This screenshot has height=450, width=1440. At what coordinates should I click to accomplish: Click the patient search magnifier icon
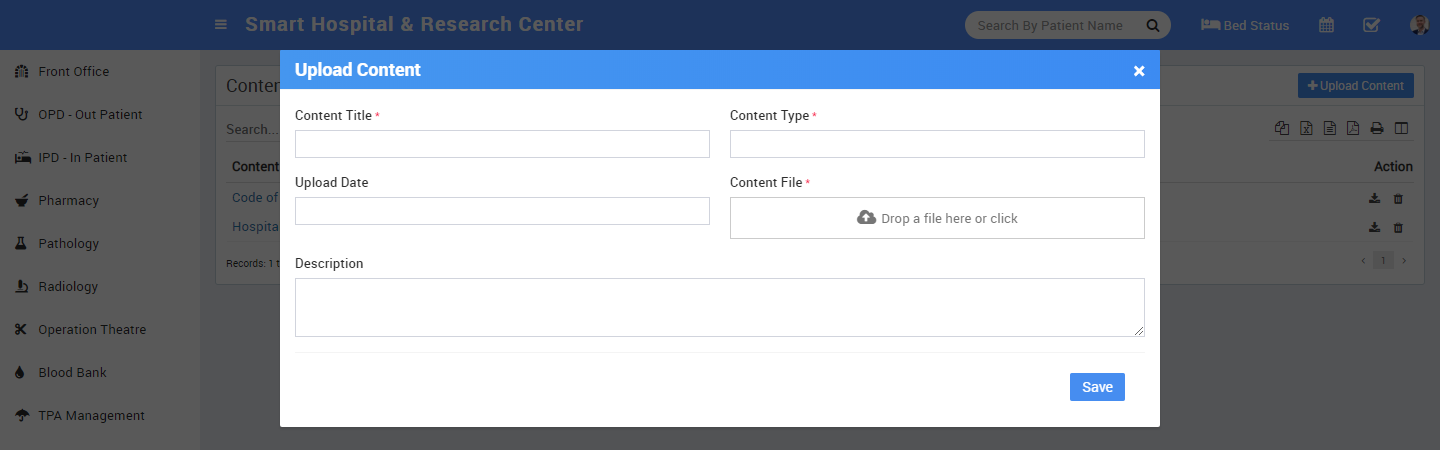pyautogui.click(x=1152, y=25)
